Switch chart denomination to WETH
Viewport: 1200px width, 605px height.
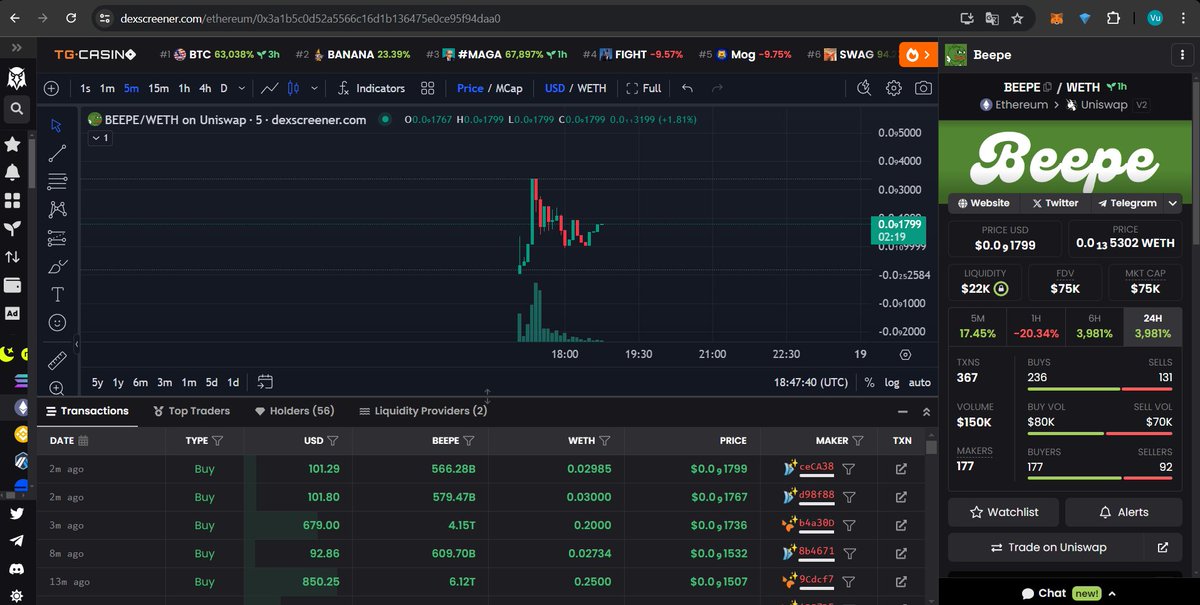pyautogui.click(x=592, y=88)
